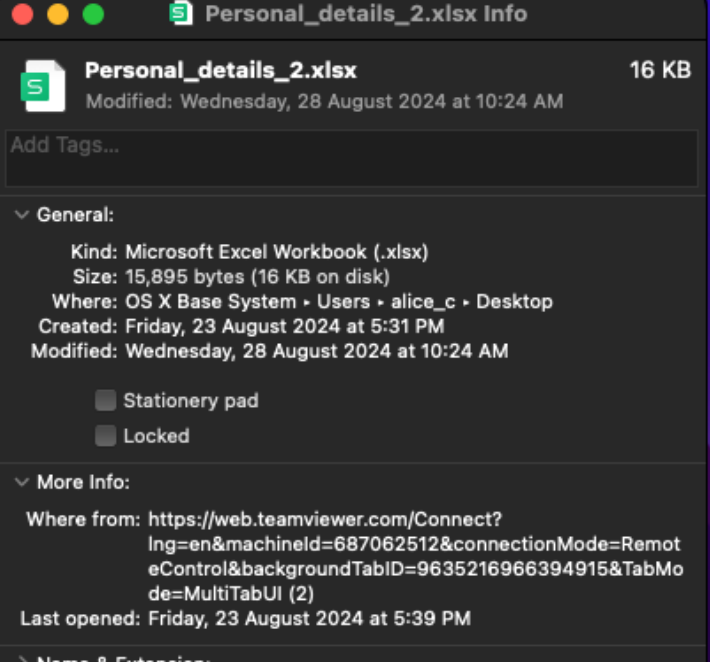The image size is (710, 662).
Task: Click the Modified value in General section
Action: pos(317,351)
